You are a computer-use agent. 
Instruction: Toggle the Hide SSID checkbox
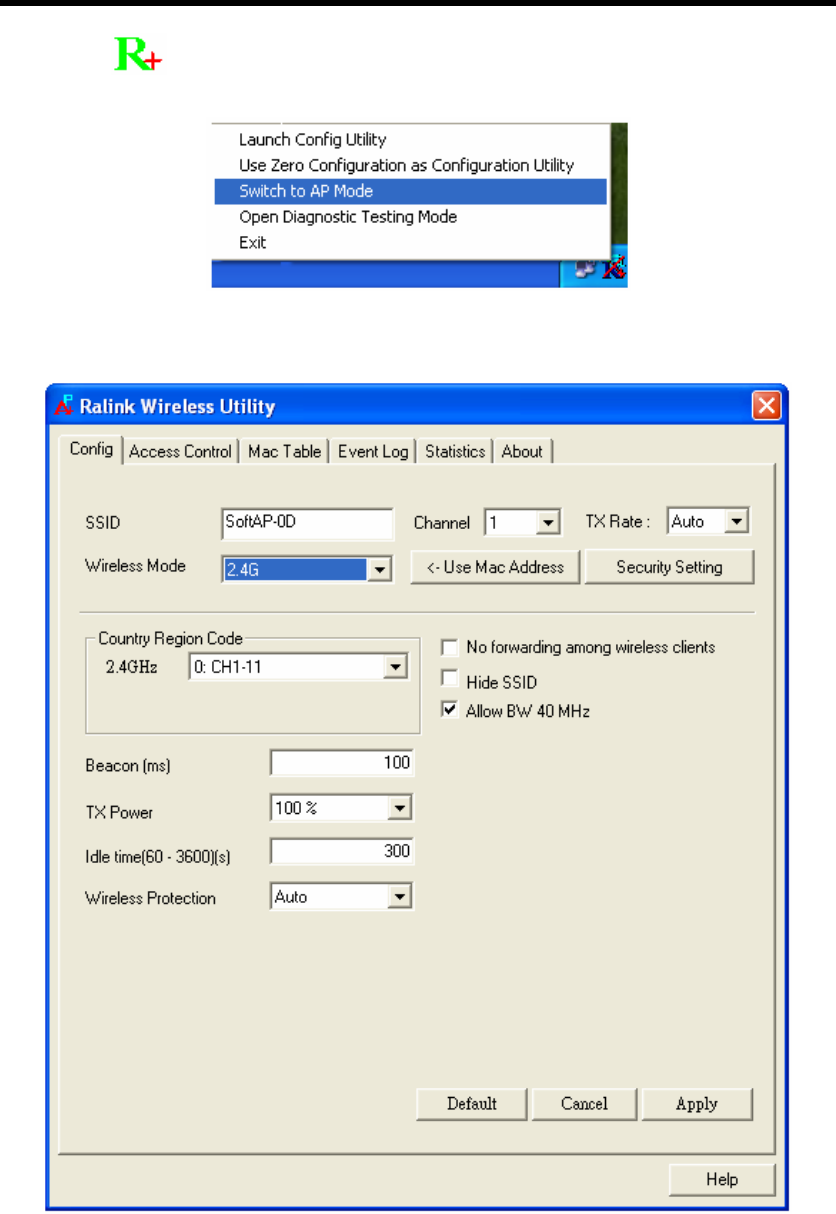click(x=450, y=681)
